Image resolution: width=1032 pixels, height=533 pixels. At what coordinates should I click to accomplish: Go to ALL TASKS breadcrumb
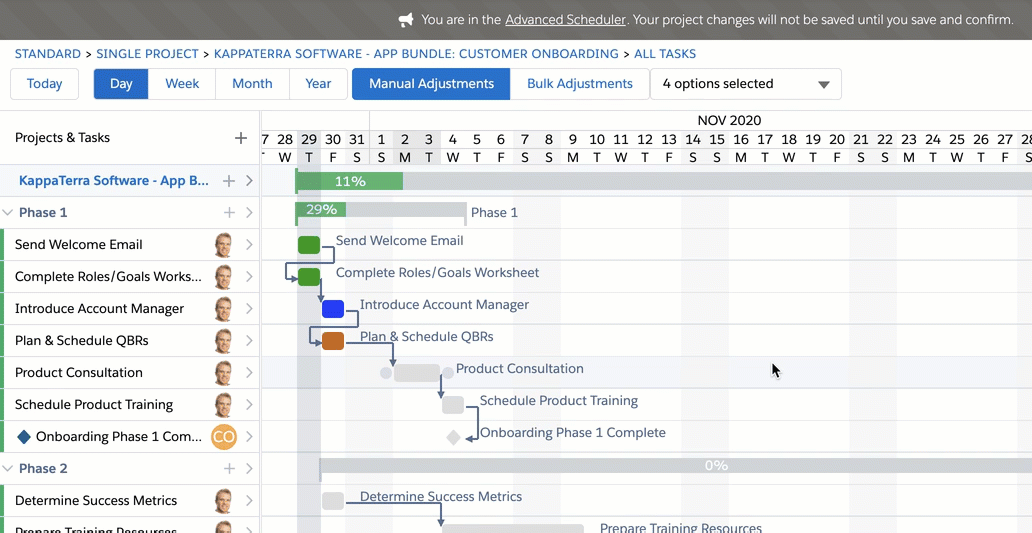(x=665, y=54)
